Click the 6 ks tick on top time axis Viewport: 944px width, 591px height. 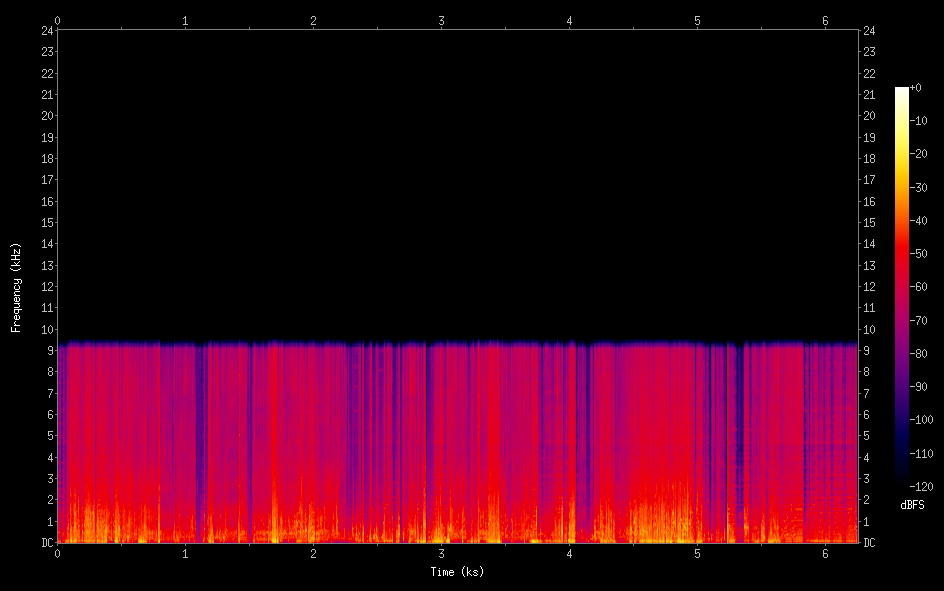tap(826, 20)
